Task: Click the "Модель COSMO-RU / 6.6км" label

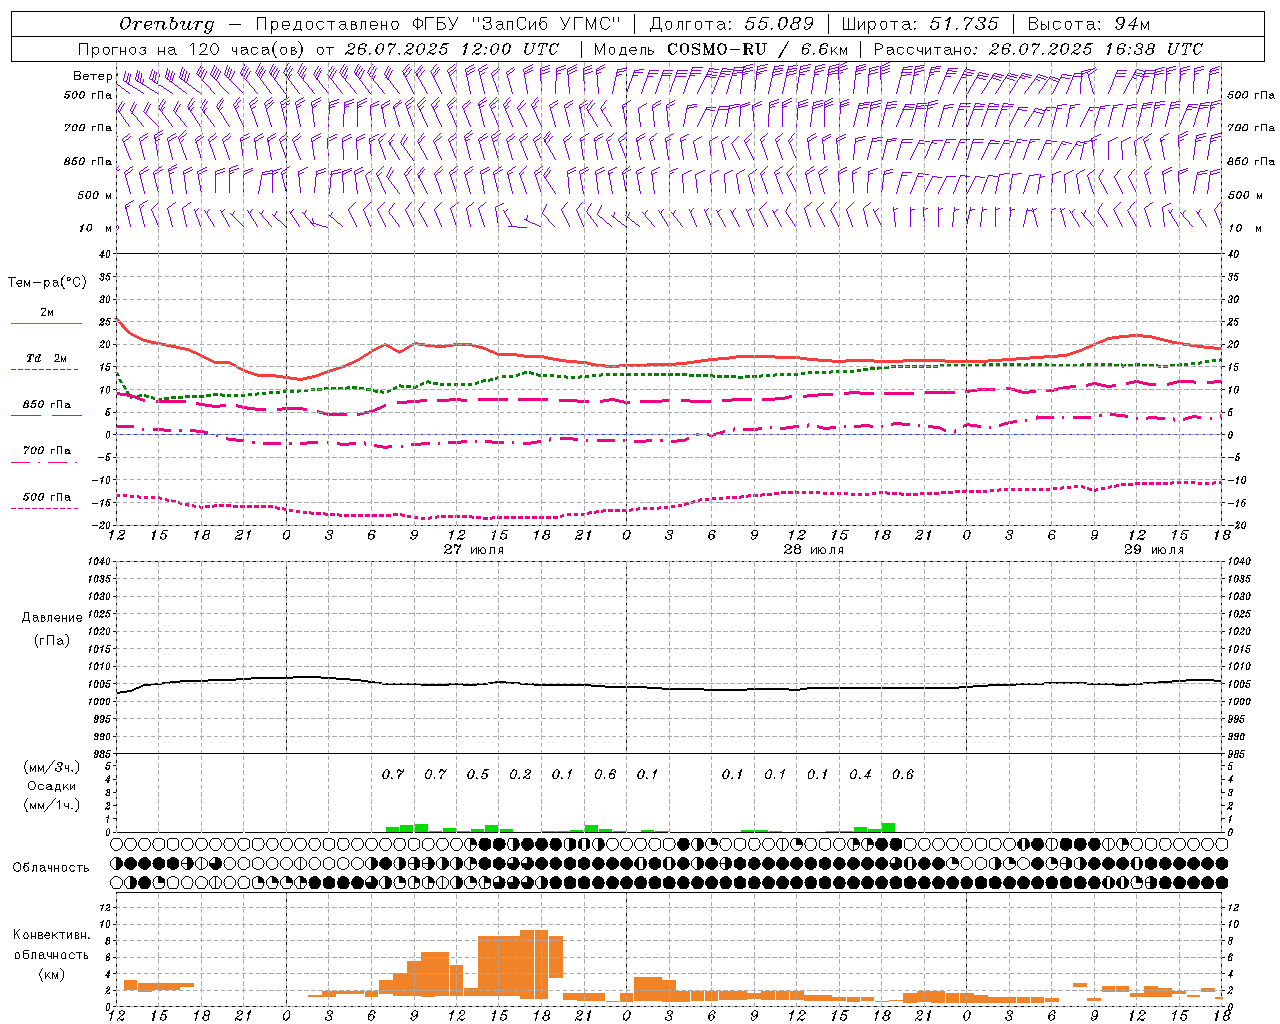Action: 720,49
